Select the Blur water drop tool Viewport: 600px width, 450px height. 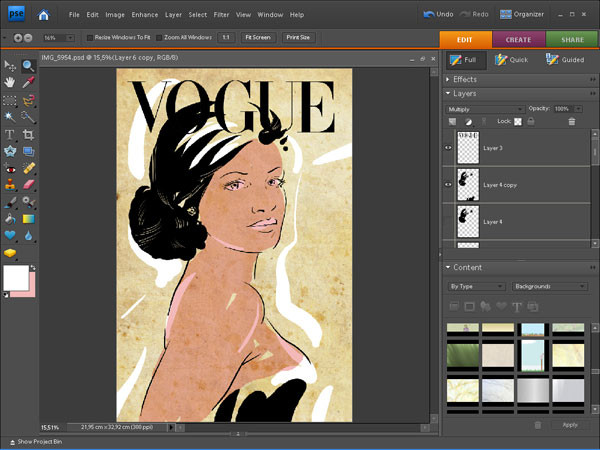[x=28, y=235]
